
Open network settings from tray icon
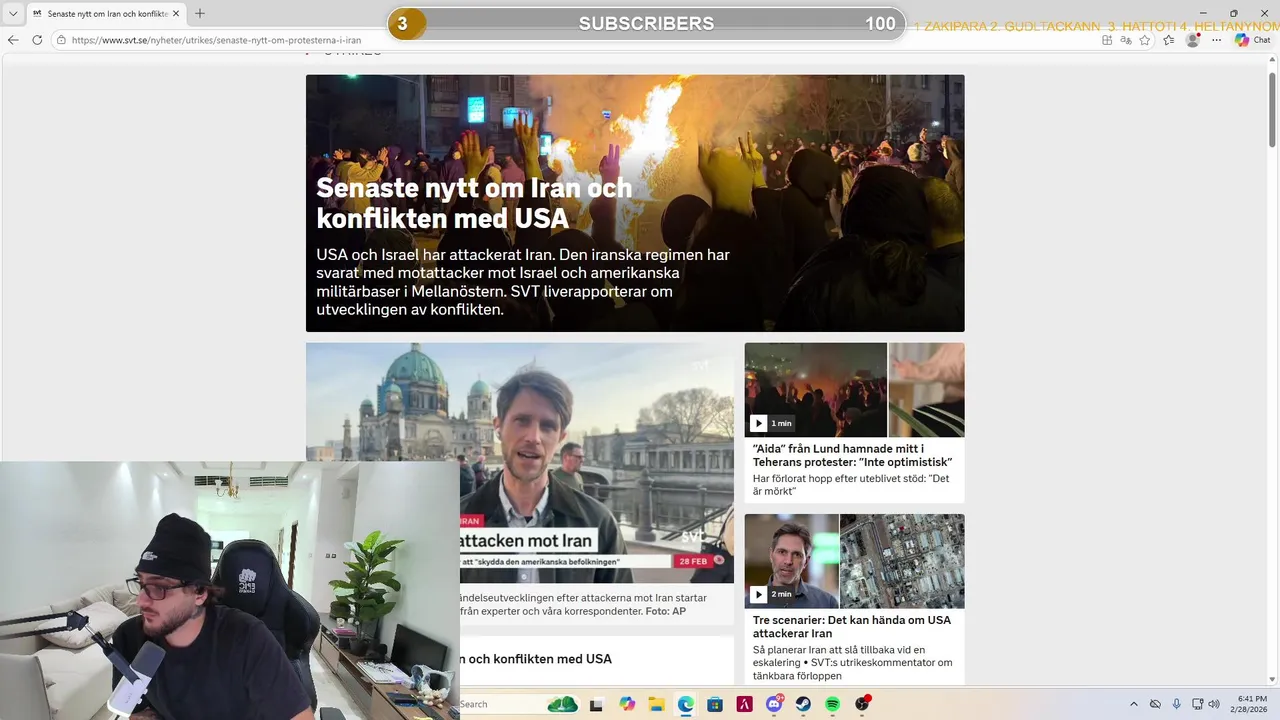tap(1197, 704)
